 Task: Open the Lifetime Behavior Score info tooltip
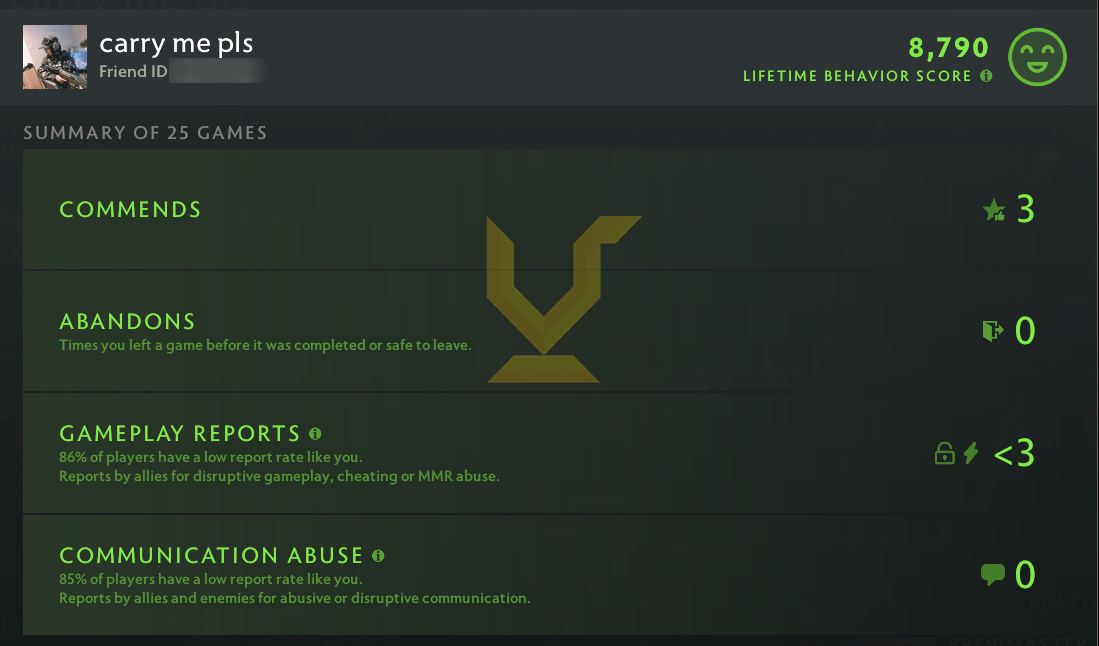pos(985,76)
